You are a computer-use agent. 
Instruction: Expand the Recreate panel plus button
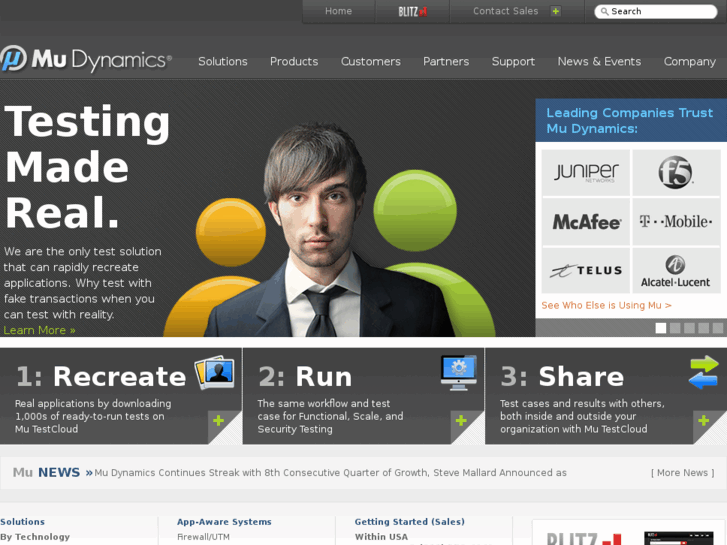click(218, 421)
